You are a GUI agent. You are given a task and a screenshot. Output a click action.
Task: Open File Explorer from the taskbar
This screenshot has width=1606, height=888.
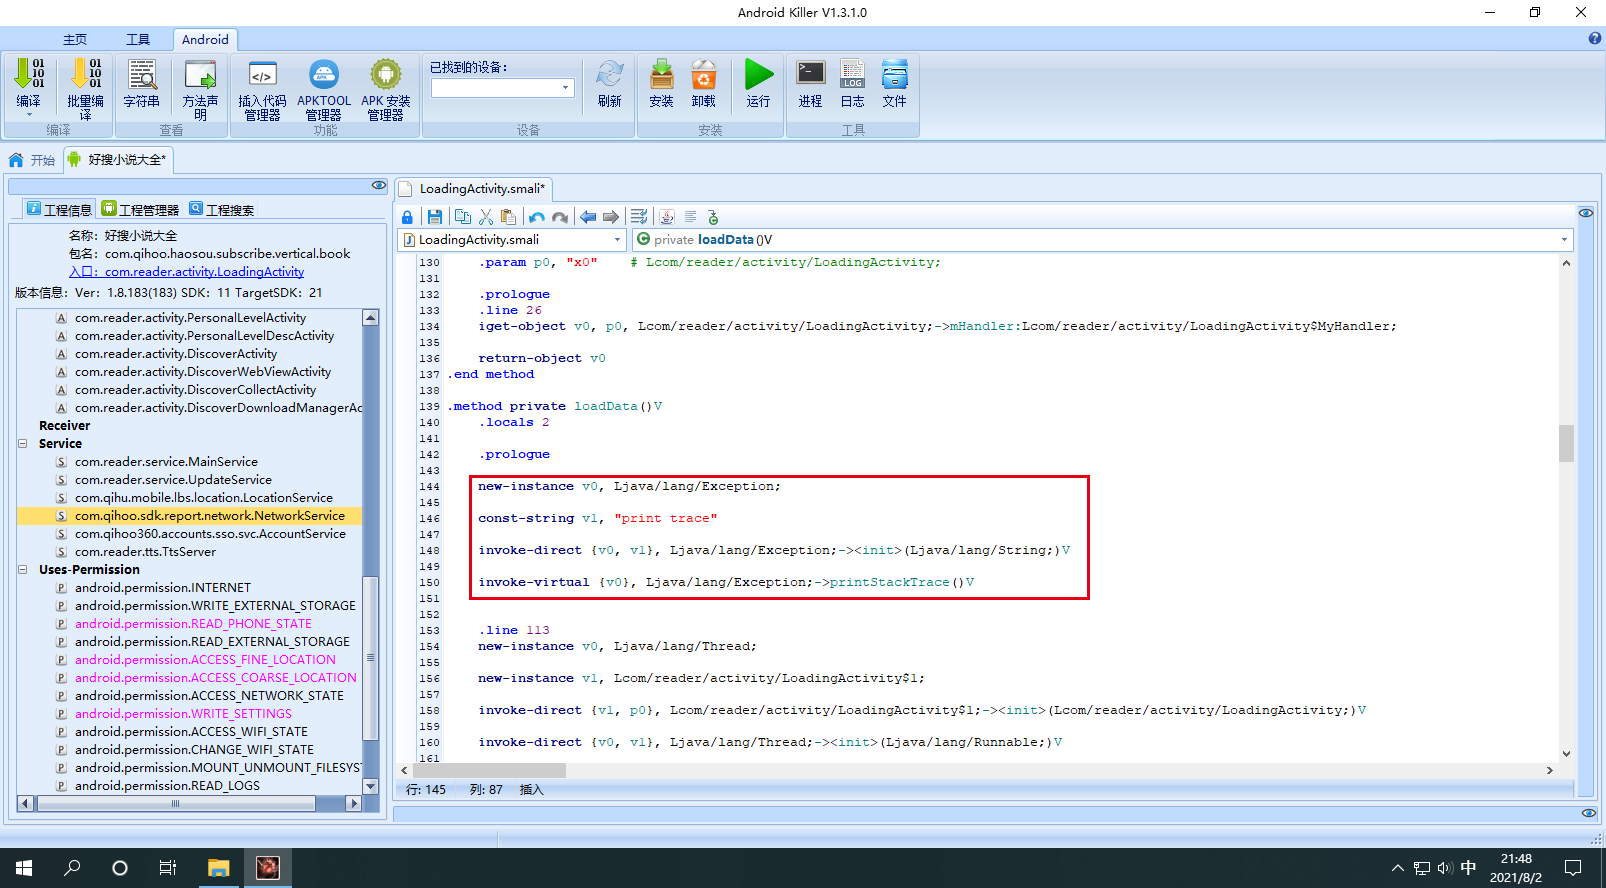tap(218, 868)
